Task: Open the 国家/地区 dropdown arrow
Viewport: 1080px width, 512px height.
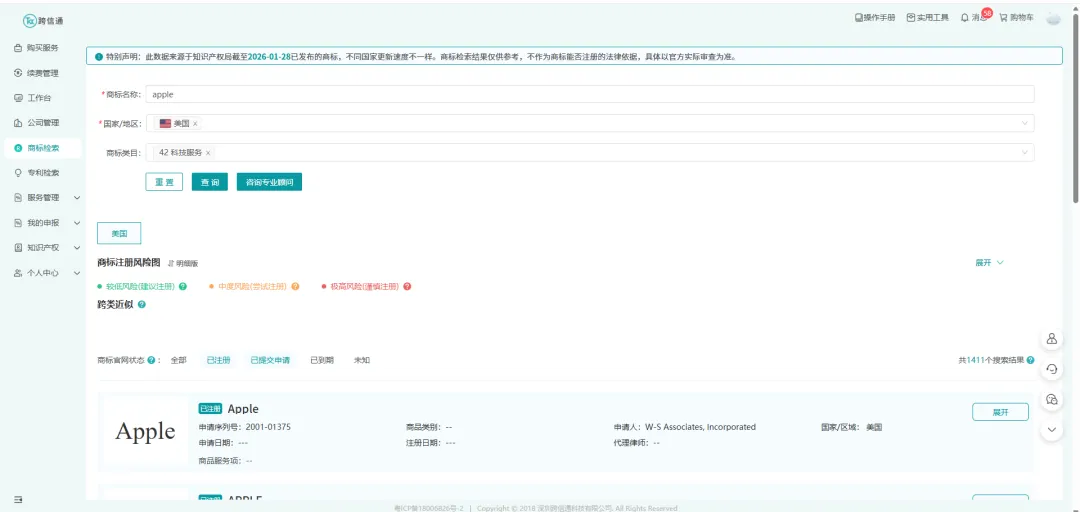Action: click(1024, 123)
